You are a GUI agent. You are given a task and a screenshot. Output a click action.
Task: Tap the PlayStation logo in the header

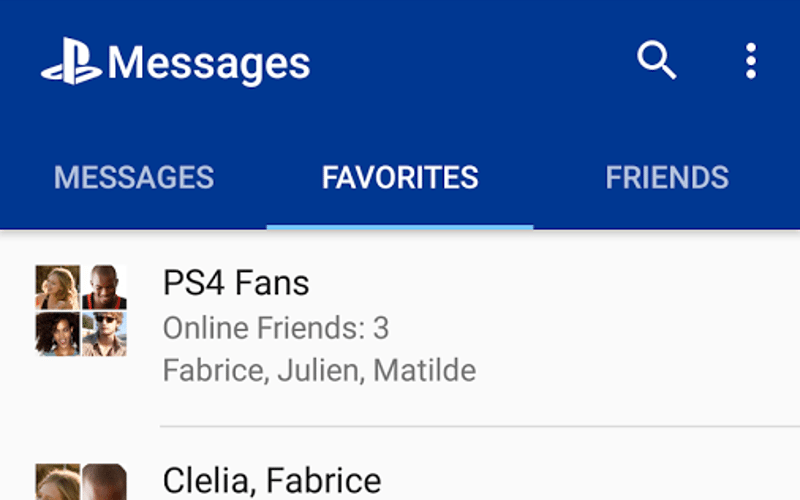[x=70, y=64]
